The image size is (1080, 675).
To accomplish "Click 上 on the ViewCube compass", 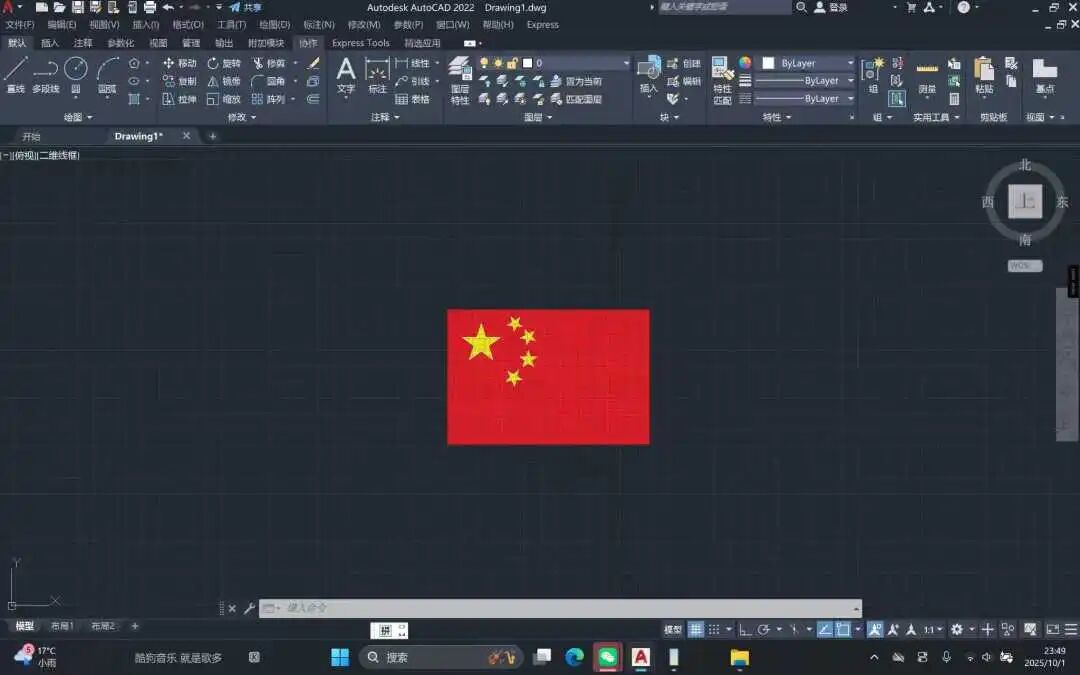I will [x=1025, y=200].
